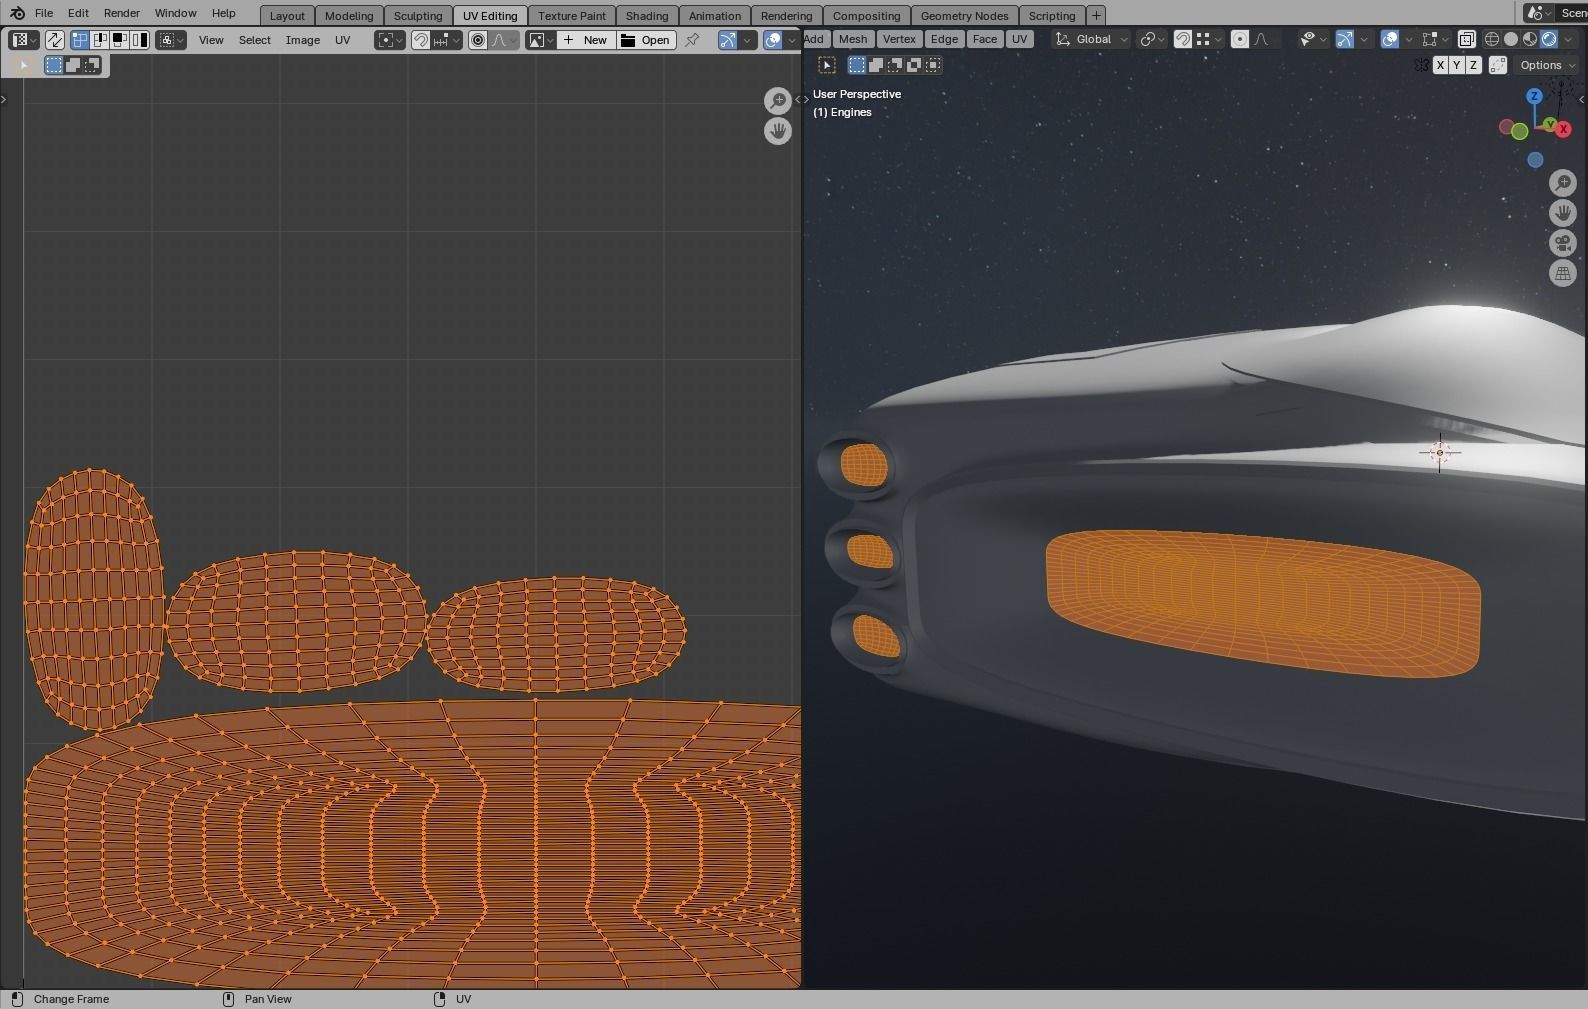This screenshot has height=1009, width=1588.
Task: Select UV island selection mode
Action: pyautogui.click(x=139, y=40)
